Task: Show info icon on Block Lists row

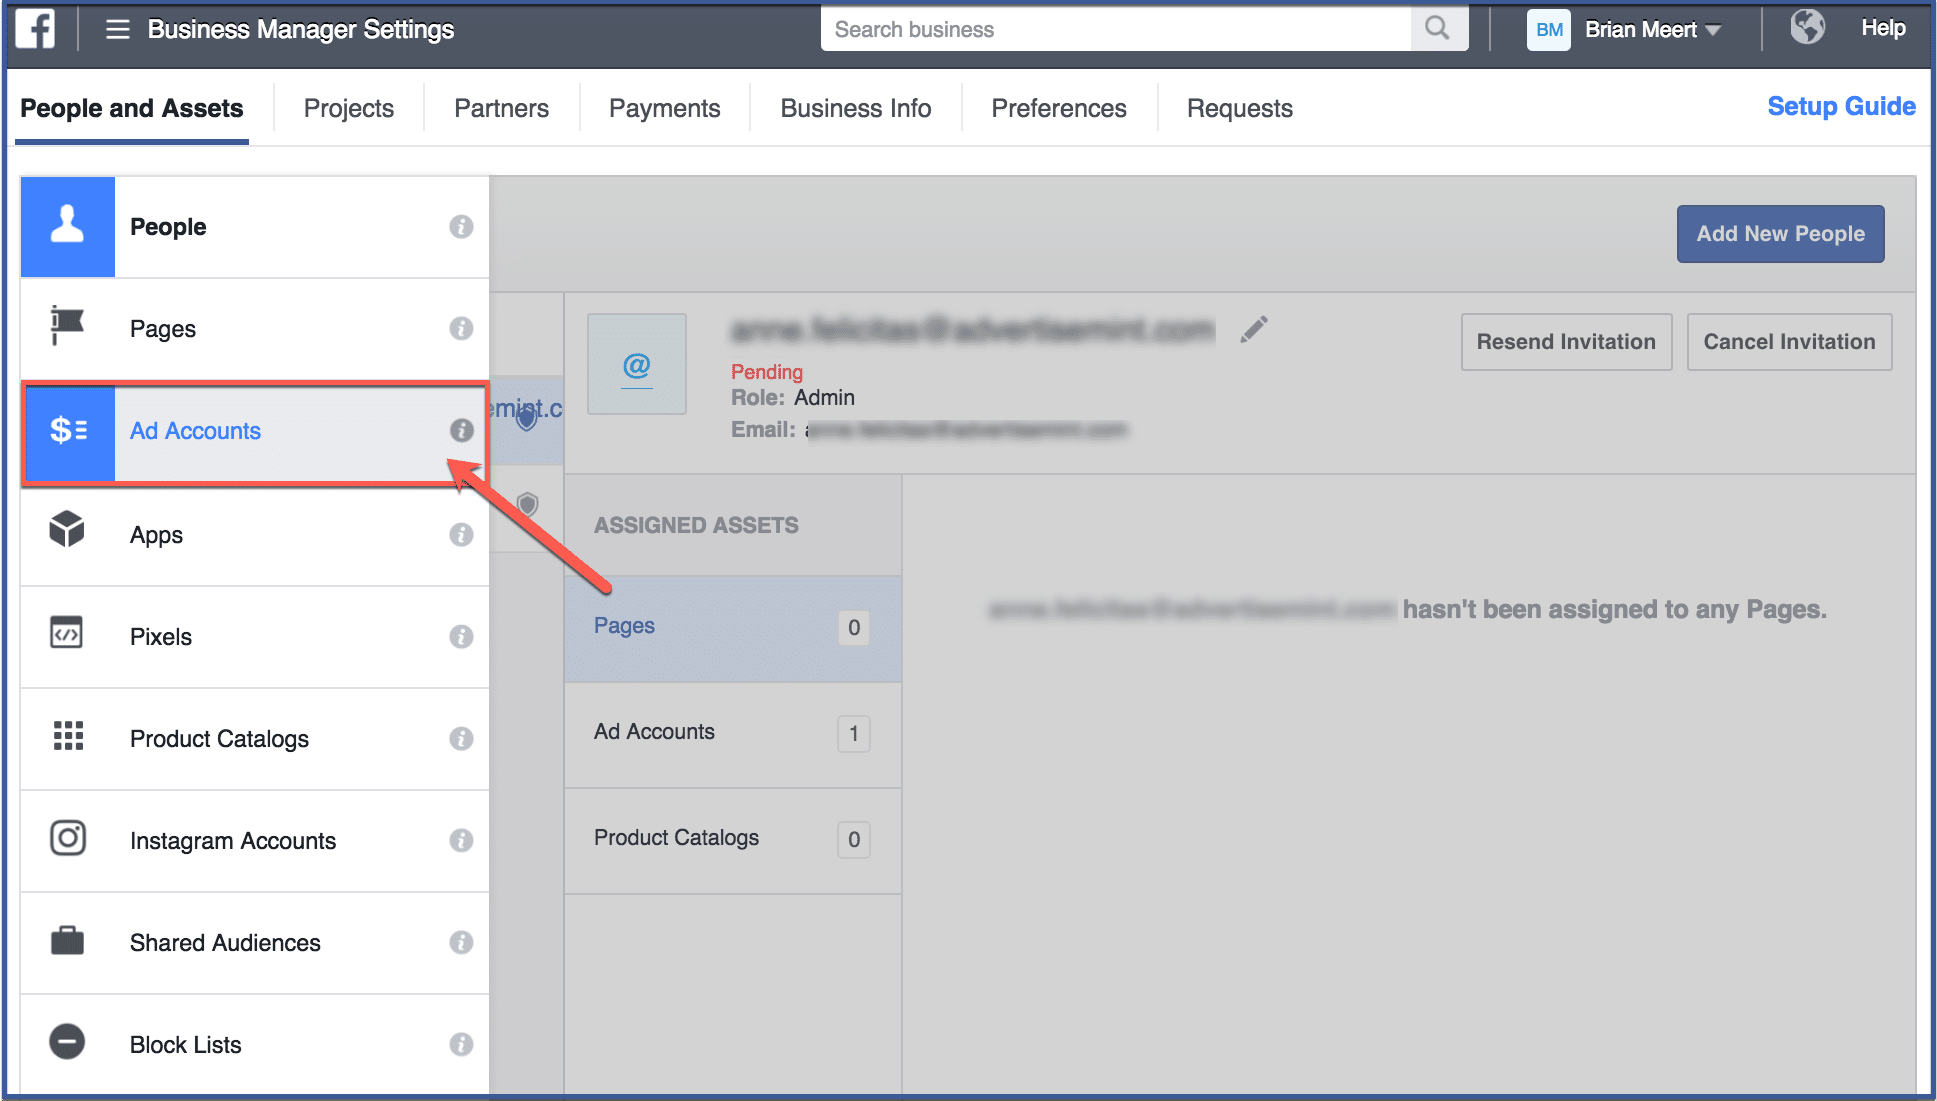Action: coord(461,1045)
